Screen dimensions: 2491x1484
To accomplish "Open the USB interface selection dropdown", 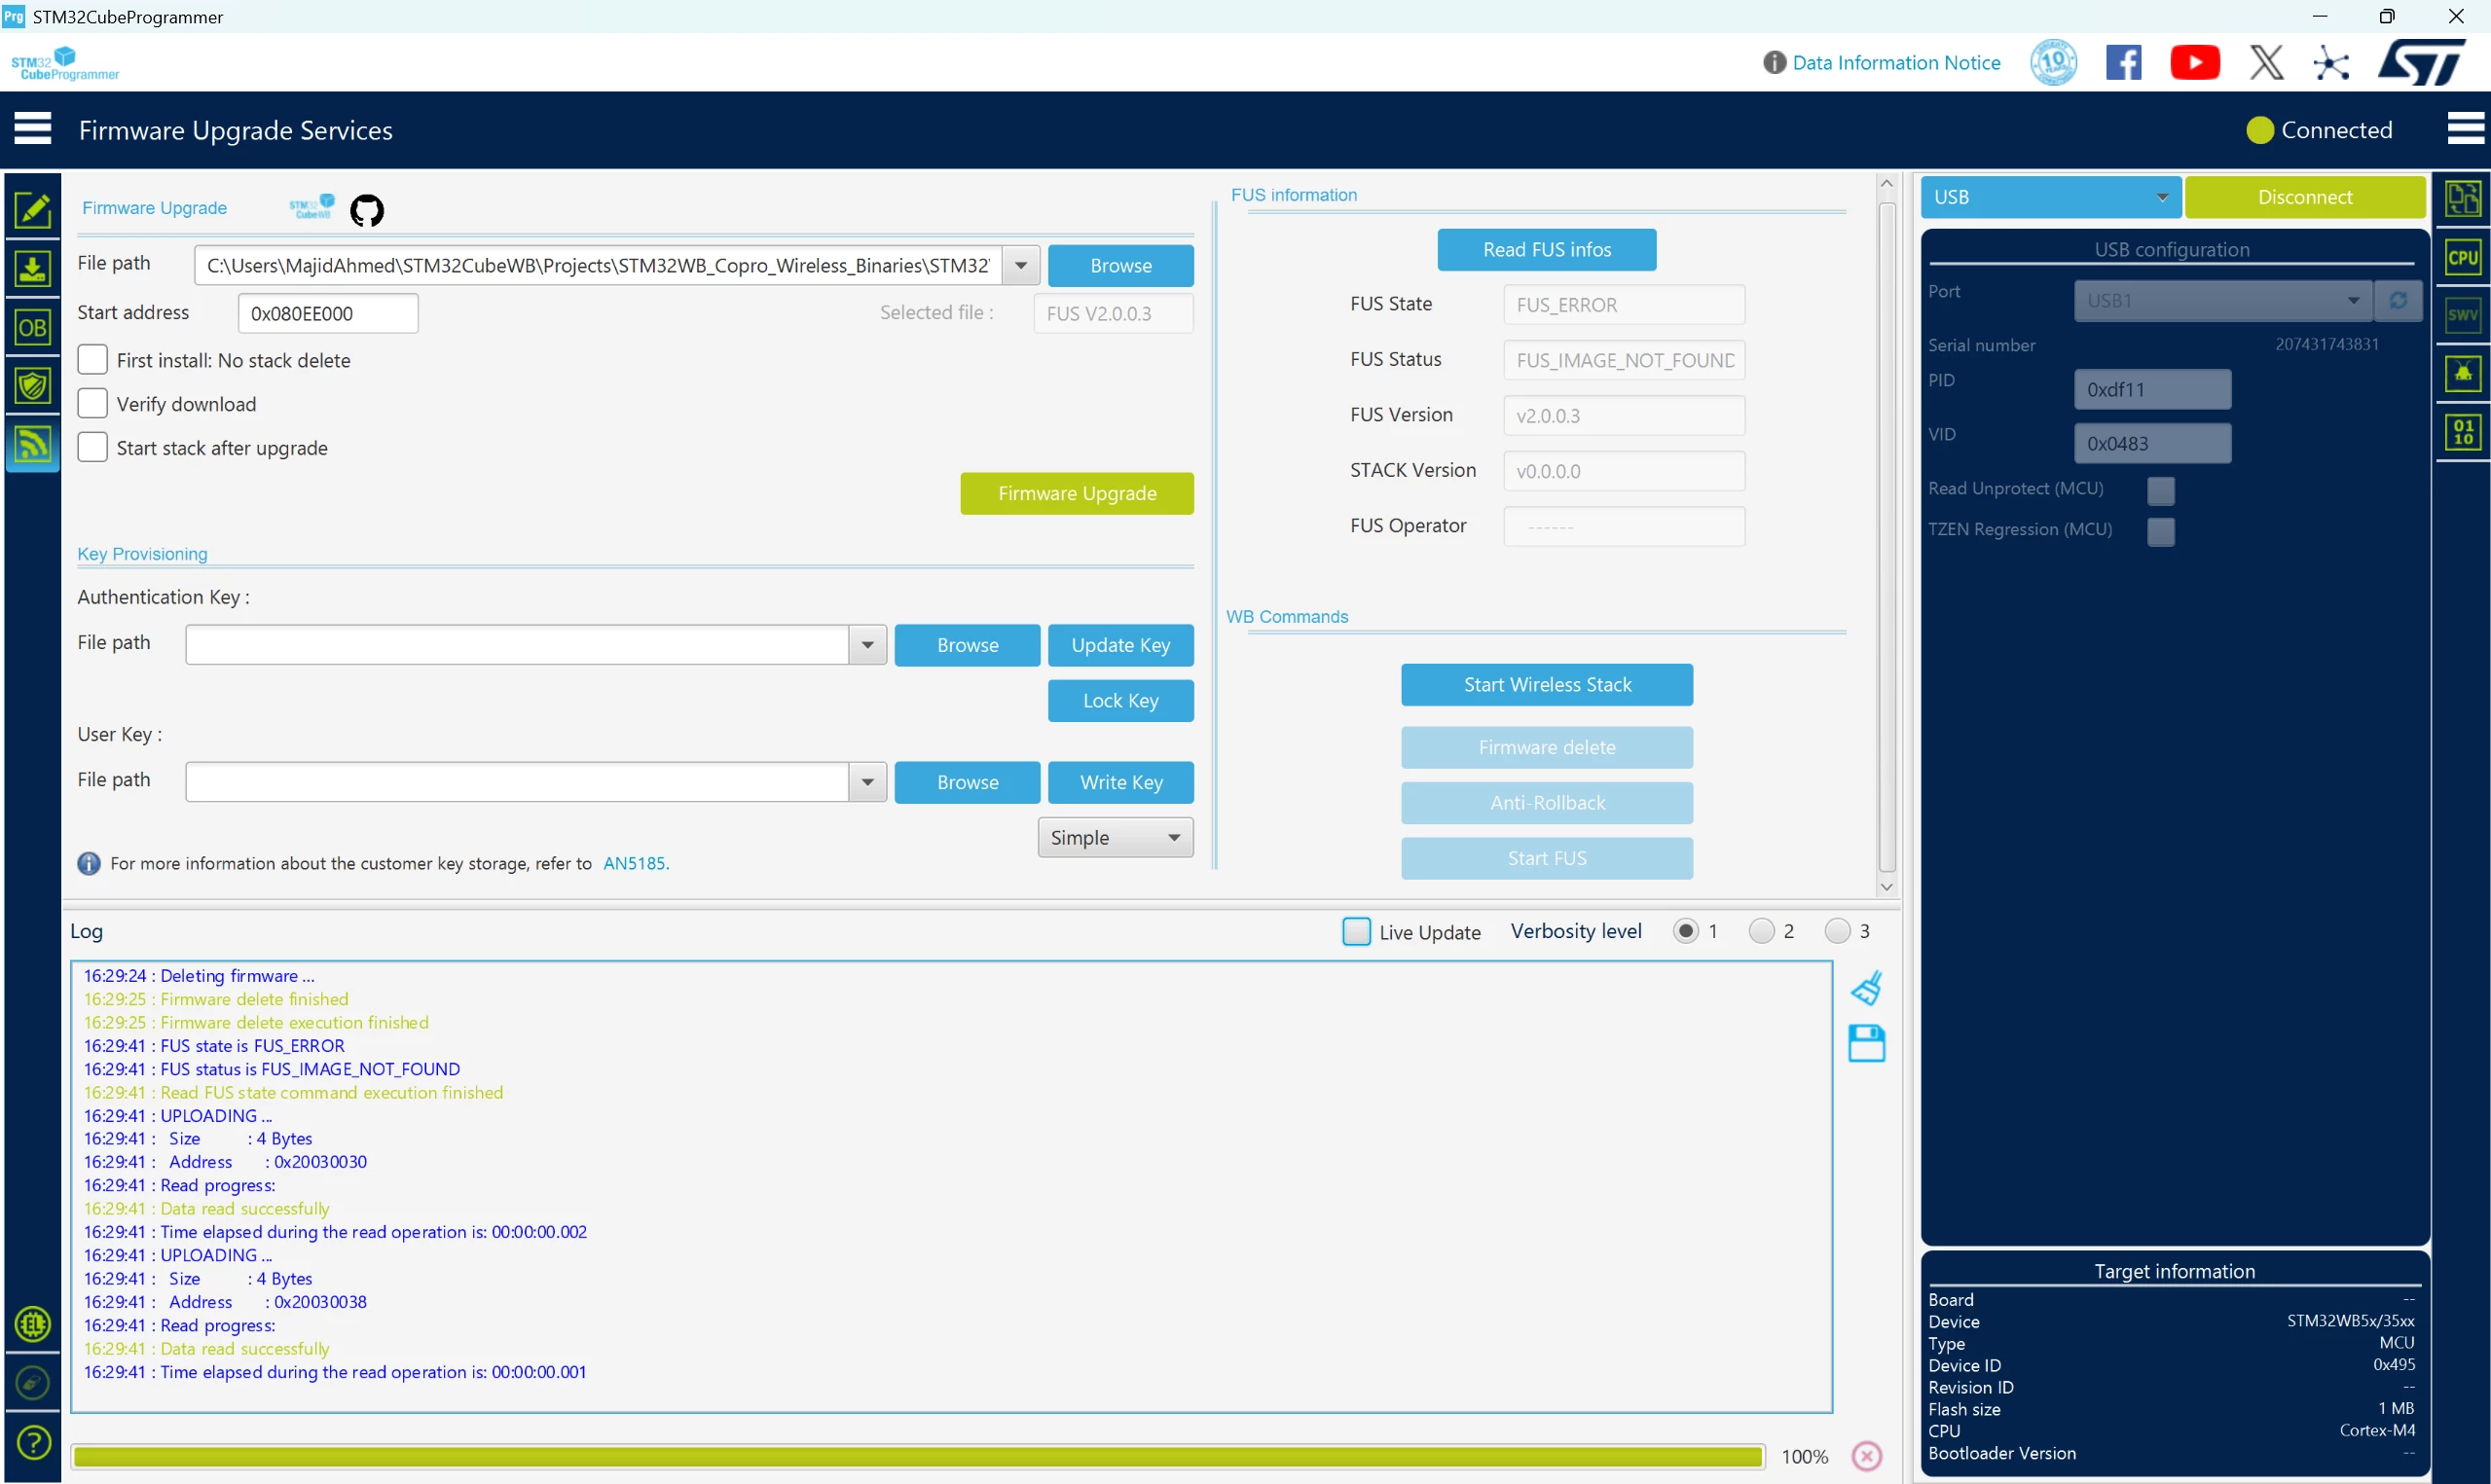I will pyautogui.click(x=2050, y=197).
